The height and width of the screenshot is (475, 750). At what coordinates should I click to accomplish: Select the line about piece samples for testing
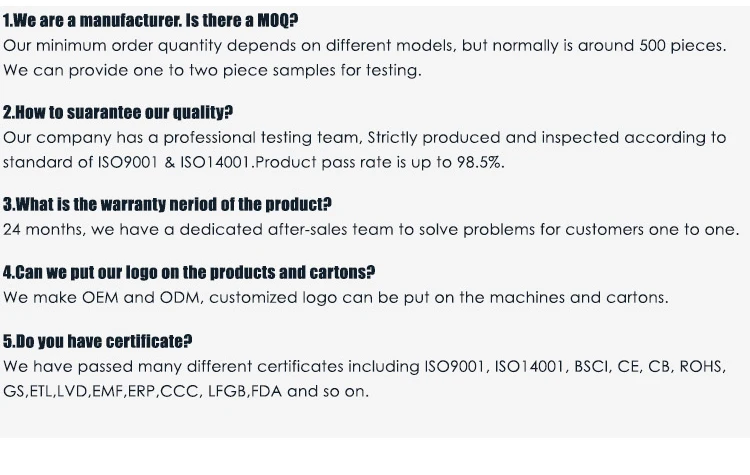click(x=212, y=71)
